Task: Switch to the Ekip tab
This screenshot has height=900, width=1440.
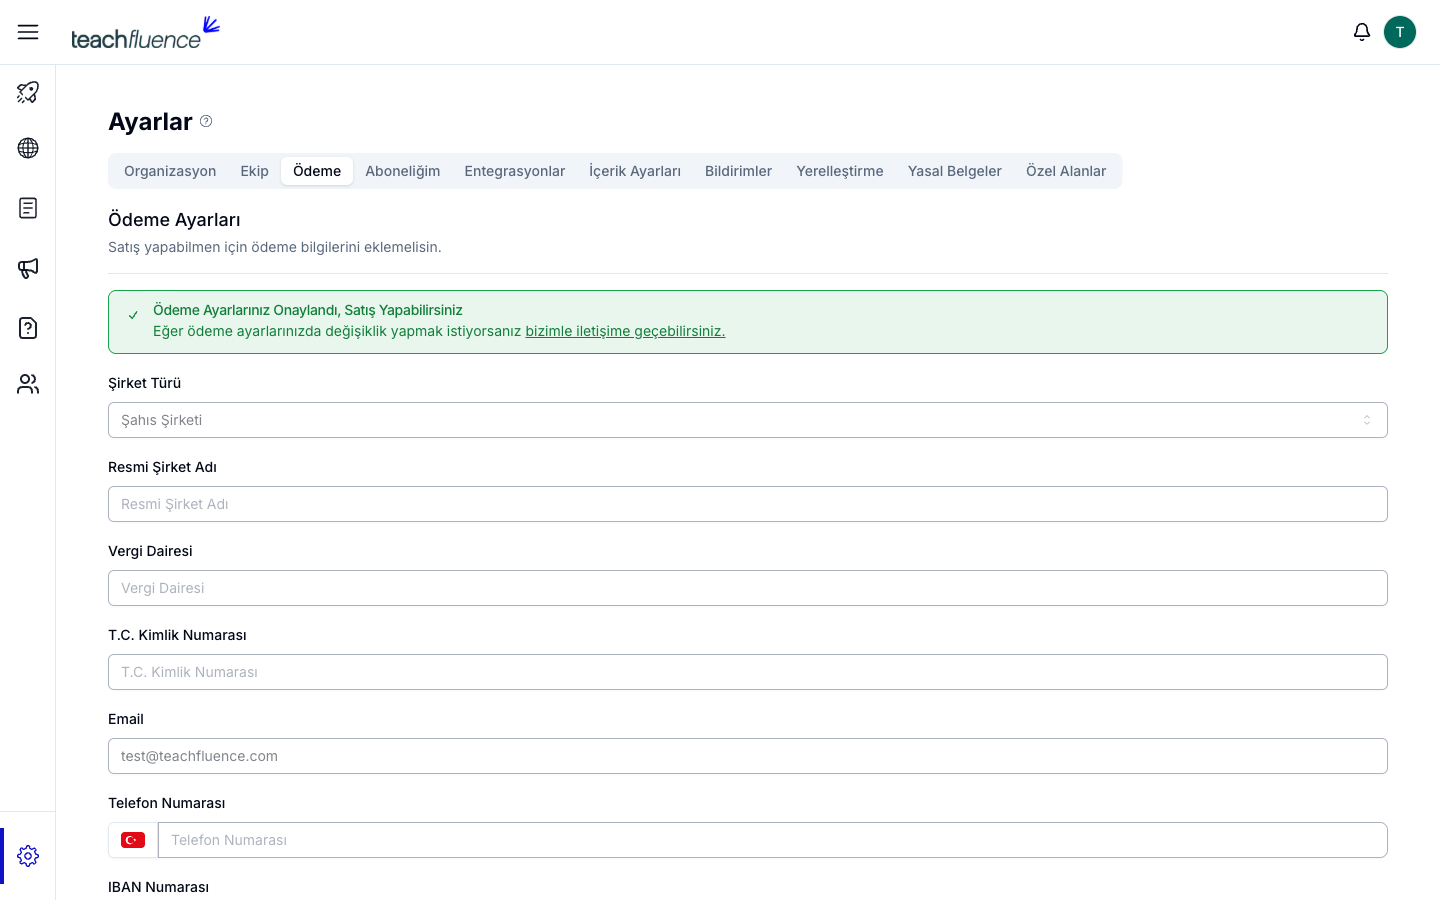Action: [x=254, y=171]
